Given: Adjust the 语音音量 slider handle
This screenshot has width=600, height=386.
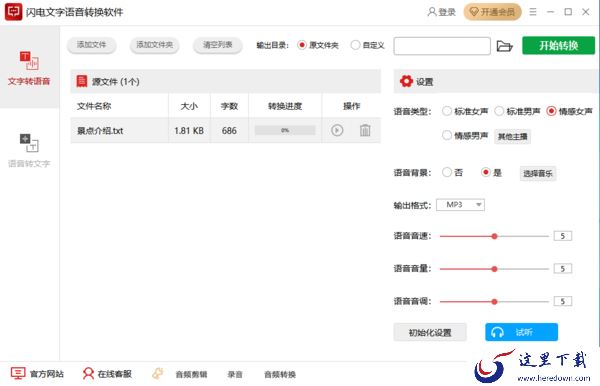Looking at the screenshot, I should tap(494, 269).
